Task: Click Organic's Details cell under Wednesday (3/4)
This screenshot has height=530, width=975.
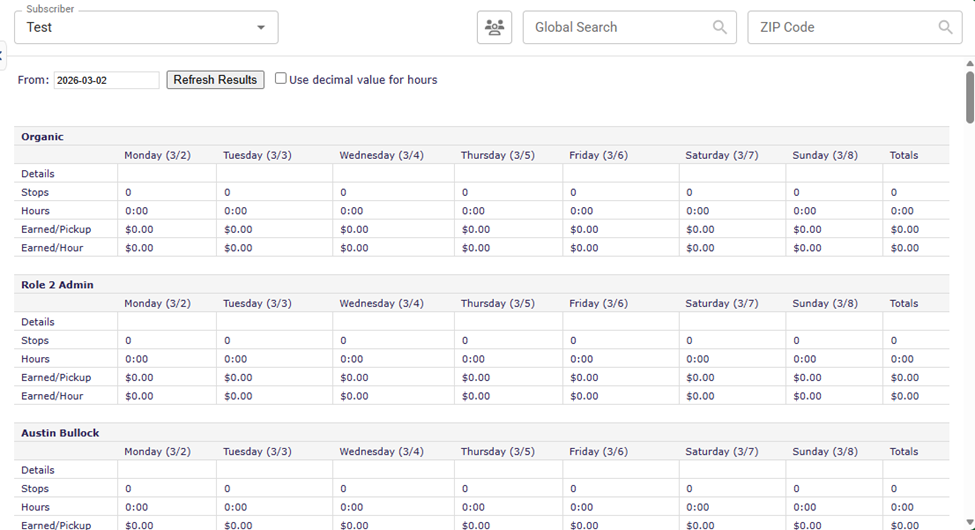Action: tap(393, 174)
